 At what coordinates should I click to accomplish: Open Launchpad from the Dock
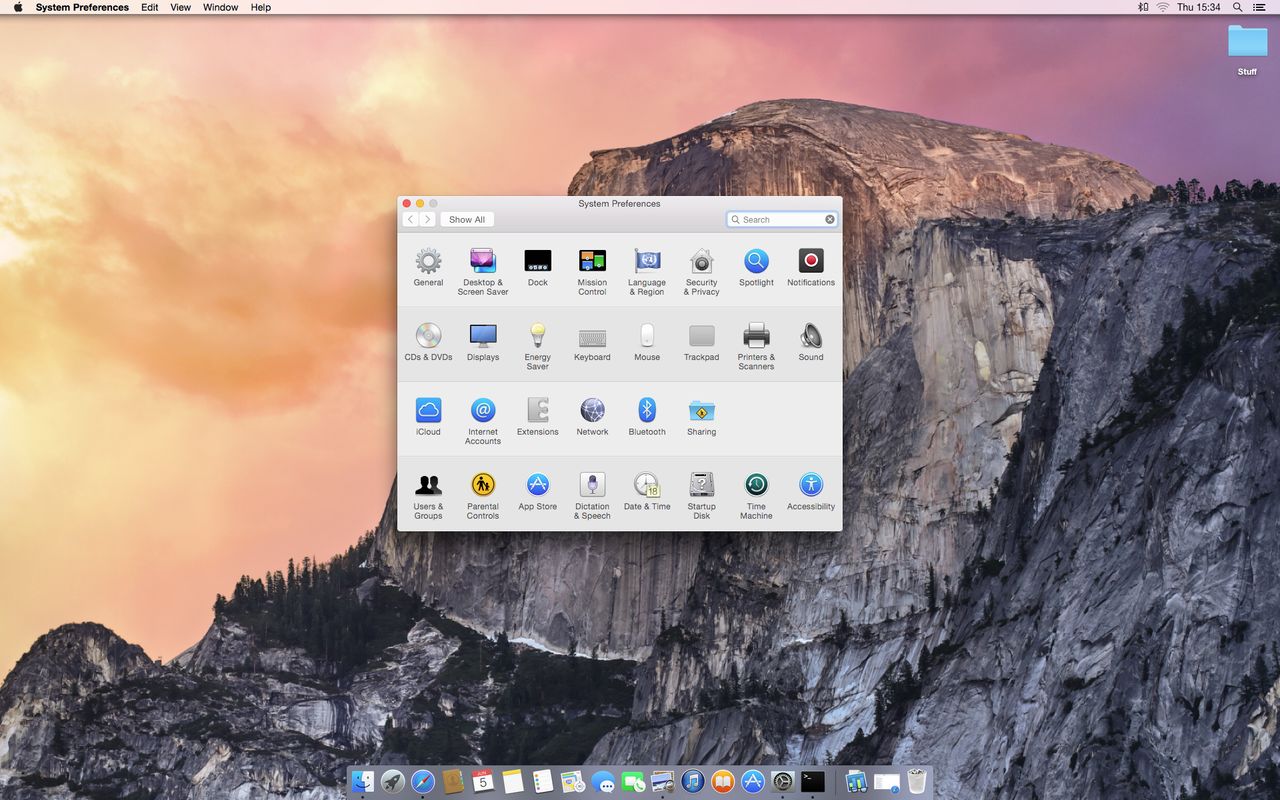(x=393, y=781)
